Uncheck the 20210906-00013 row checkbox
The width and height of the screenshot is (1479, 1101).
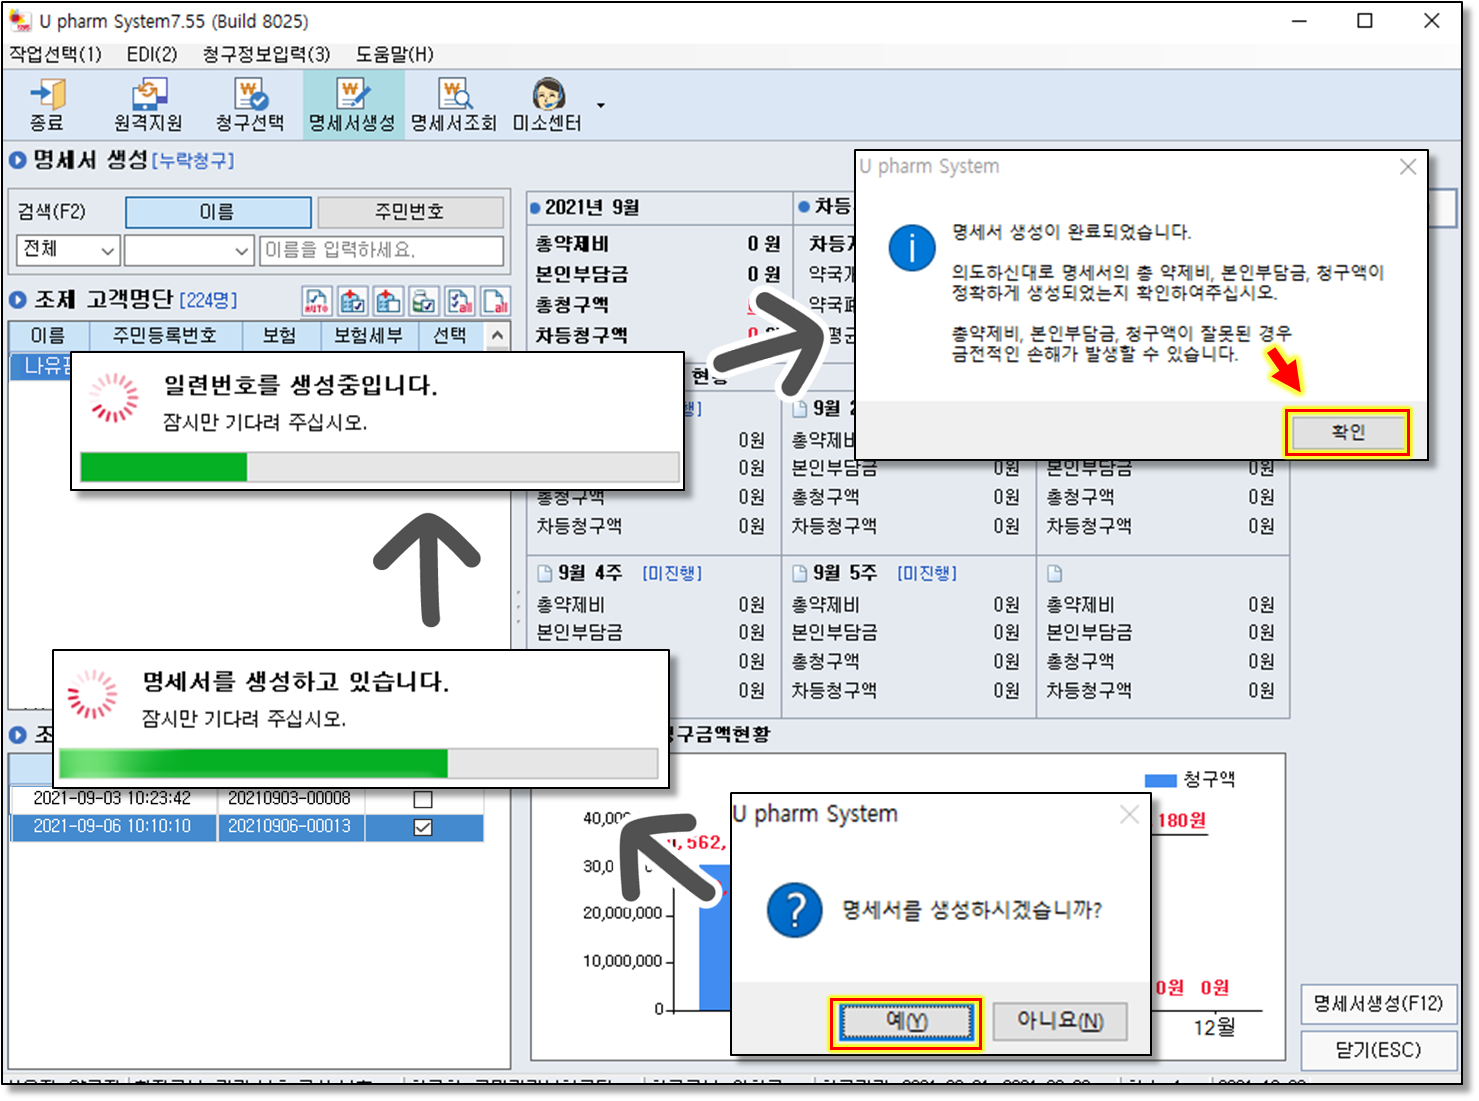[423, 827]
